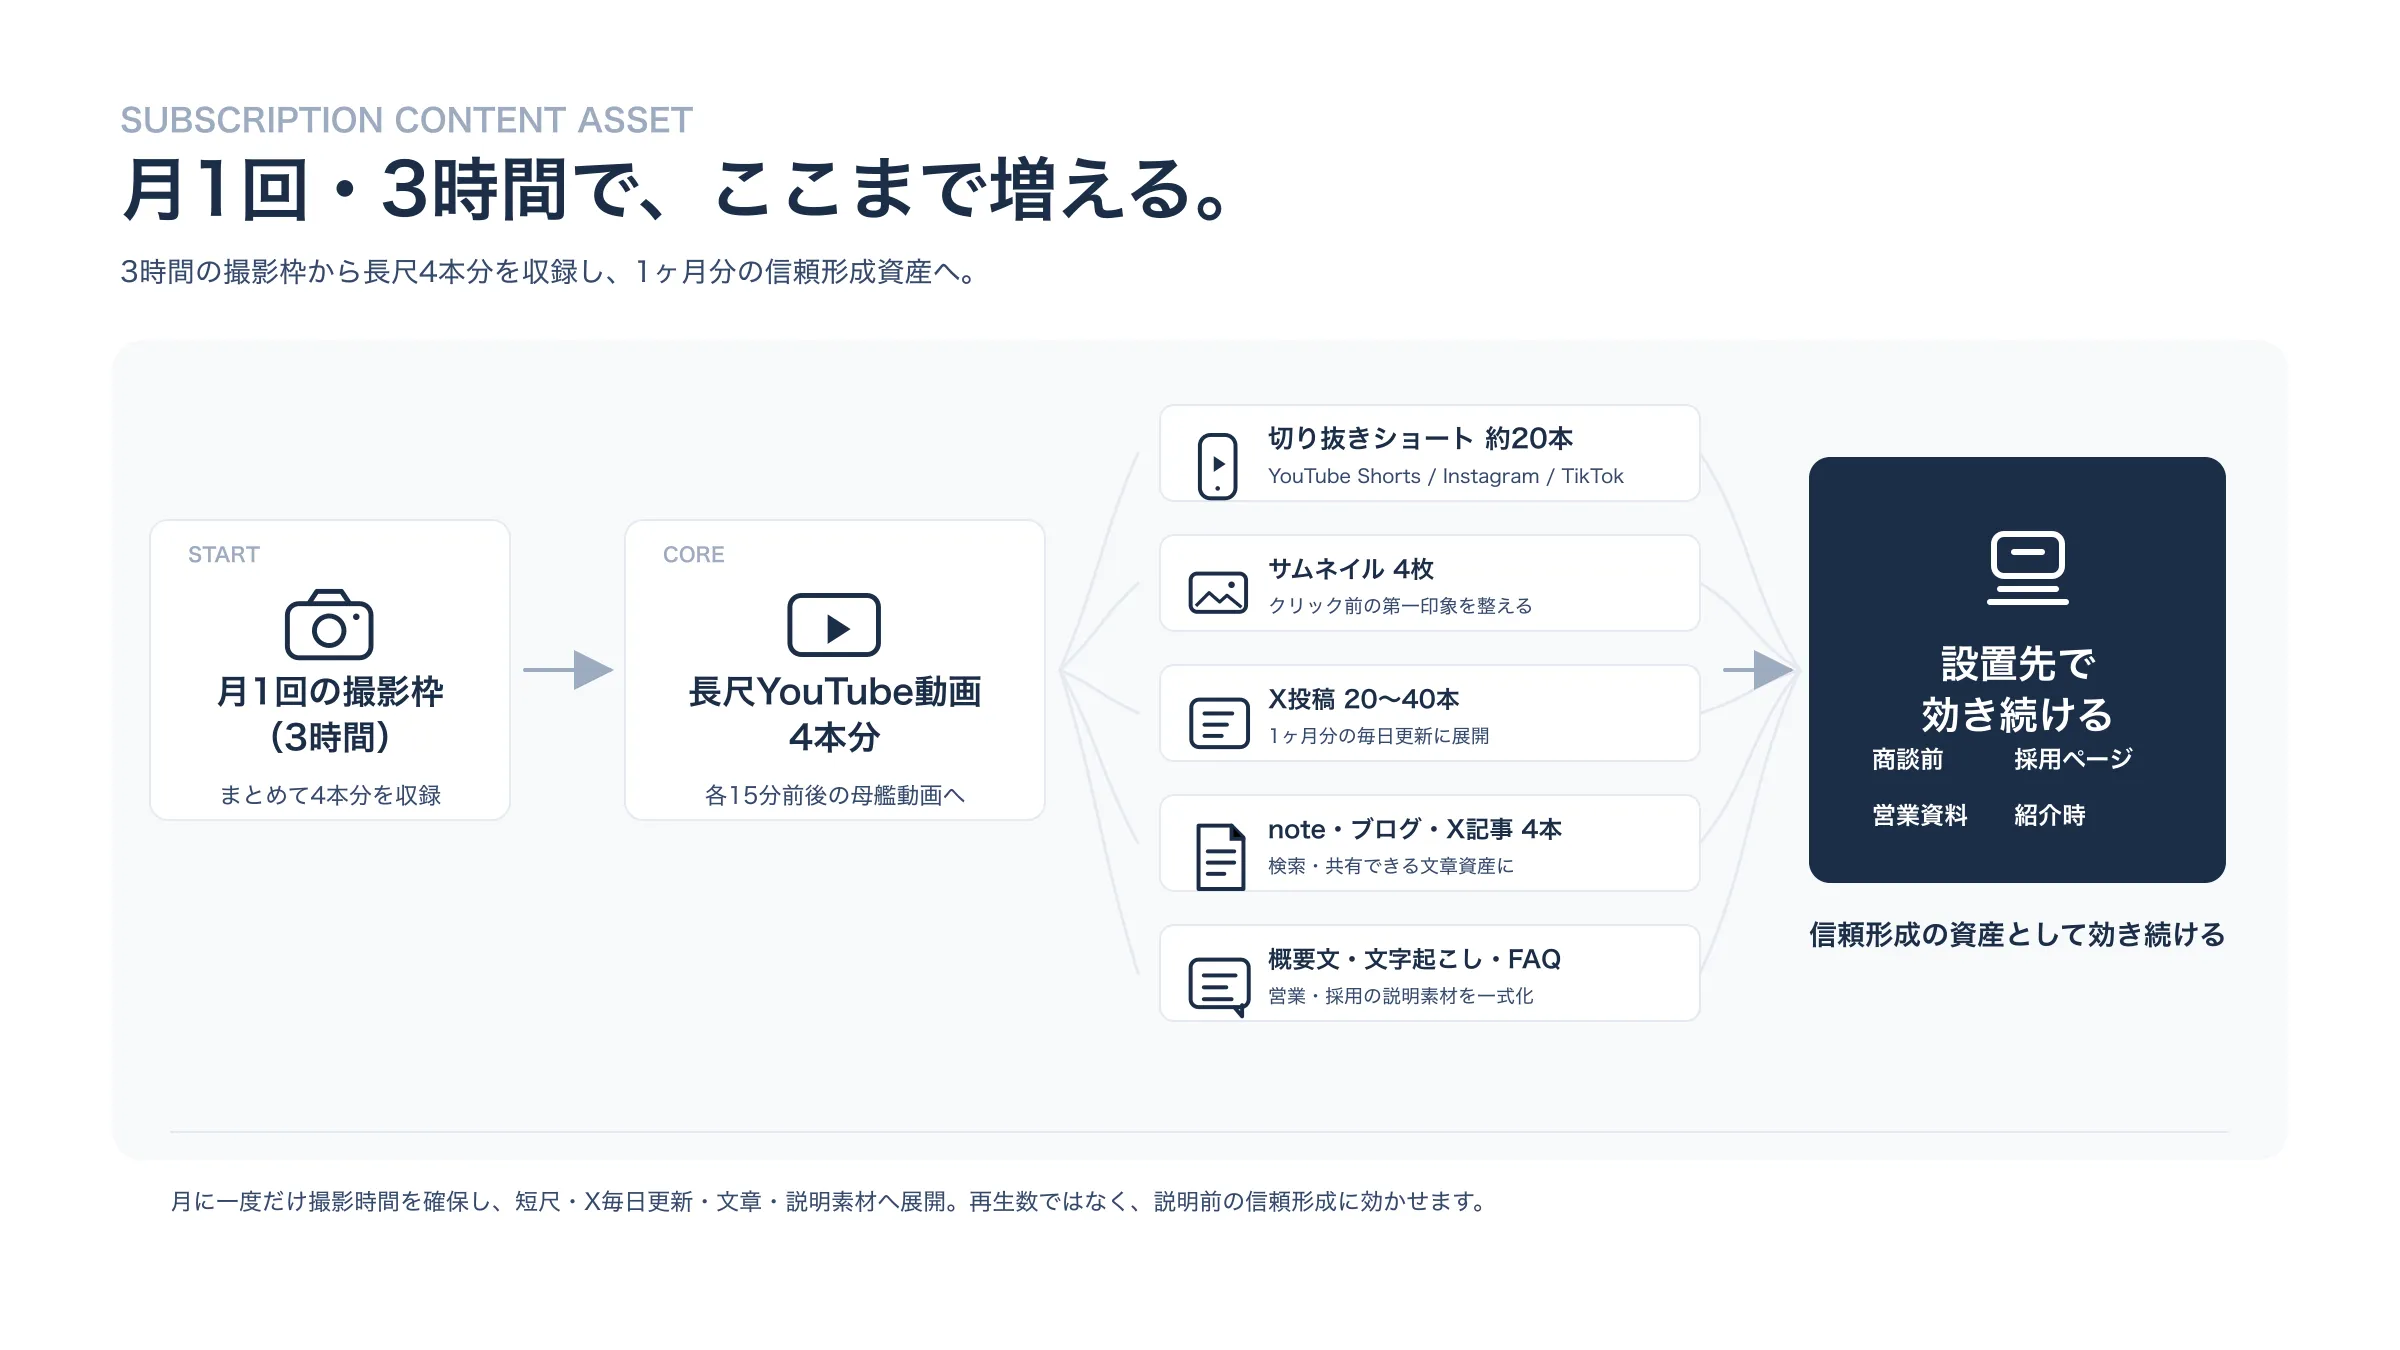This screenshot has width=2400, height=1350.
Task: Click YouTube Shorts / Instagram / TikTok text
Action: point(1446,476)
